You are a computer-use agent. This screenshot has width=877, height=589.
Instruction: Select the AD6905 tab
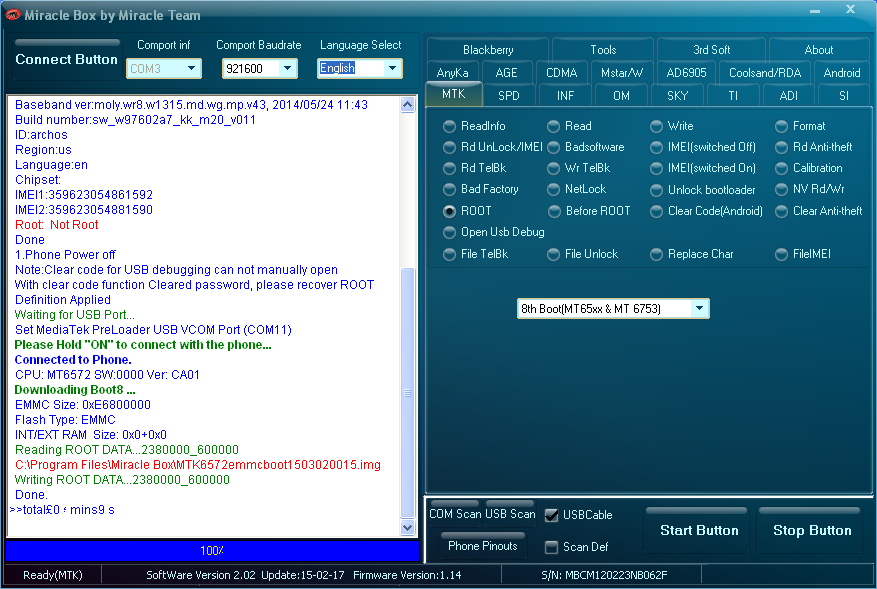686,73
